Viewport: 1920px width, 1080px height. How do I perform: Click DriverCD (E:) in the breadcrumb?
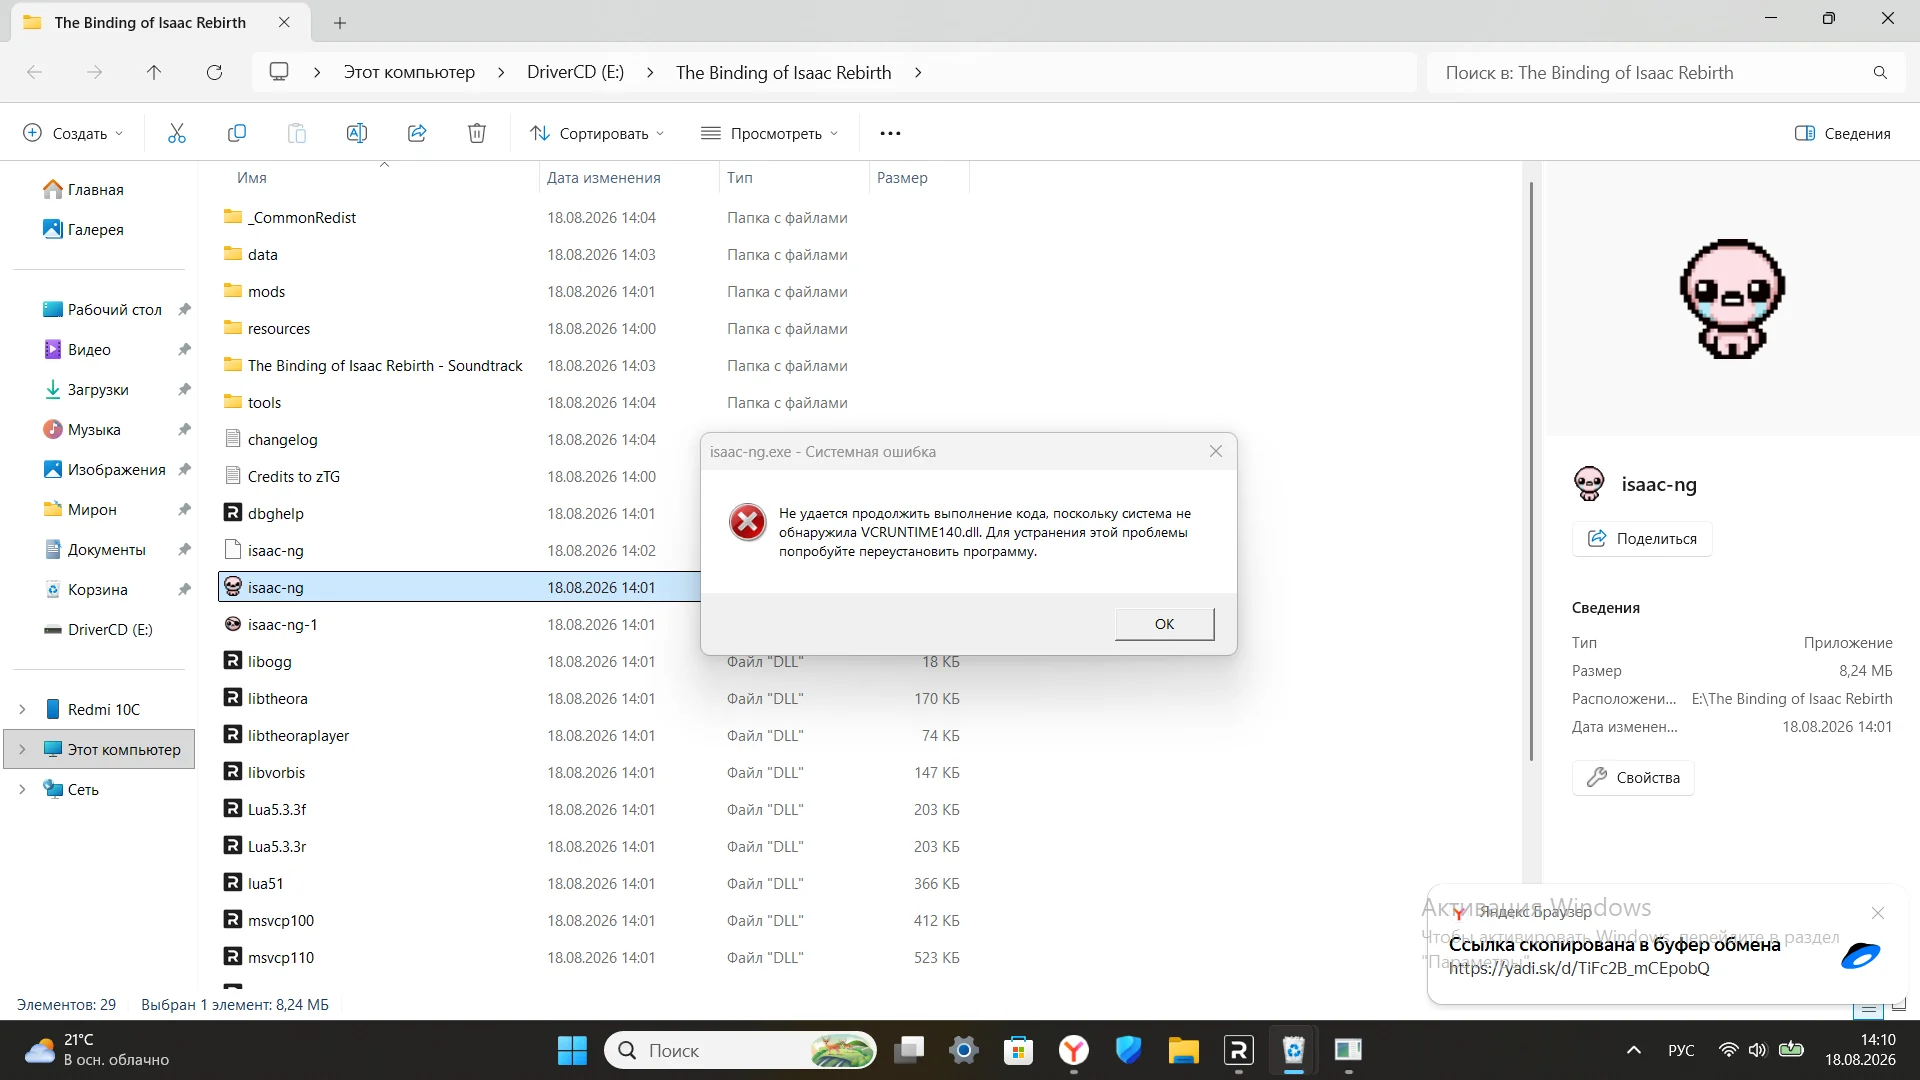point(575,72)
